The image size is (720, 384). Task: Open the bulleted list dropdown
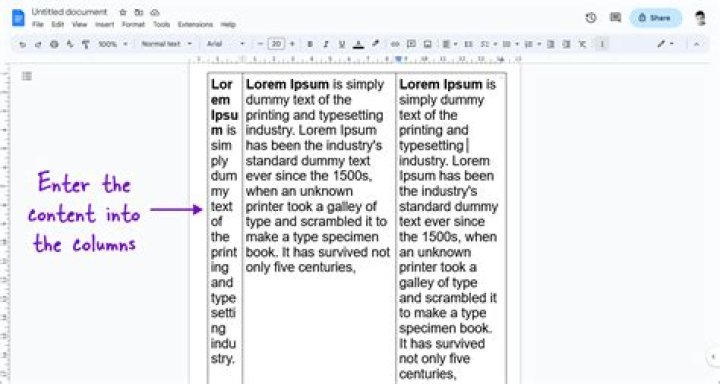pyautogui.click(x=510, y=44)
